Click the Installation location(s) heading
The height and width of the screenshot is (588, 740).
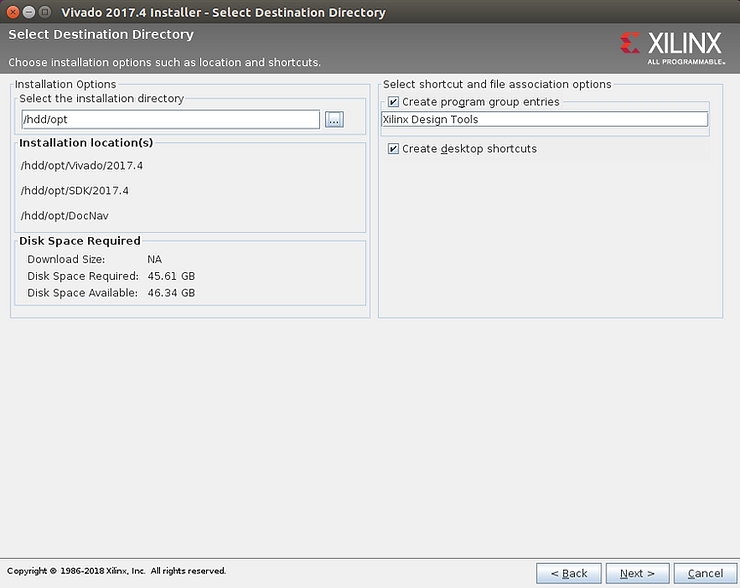(x=86, y=143)
